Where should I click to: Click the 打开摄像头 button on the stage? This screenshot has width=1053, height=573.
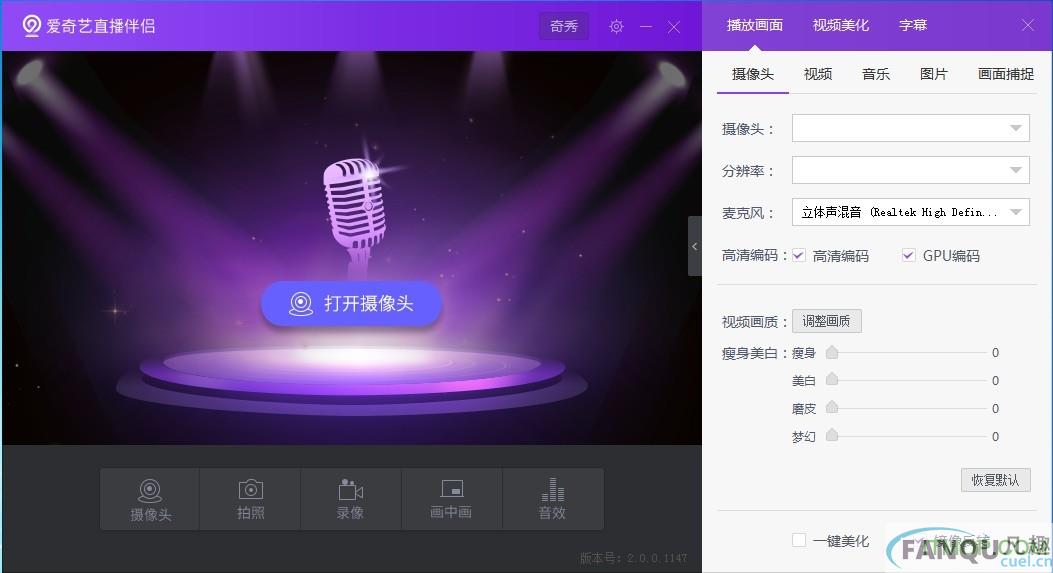tap(351, 304)
